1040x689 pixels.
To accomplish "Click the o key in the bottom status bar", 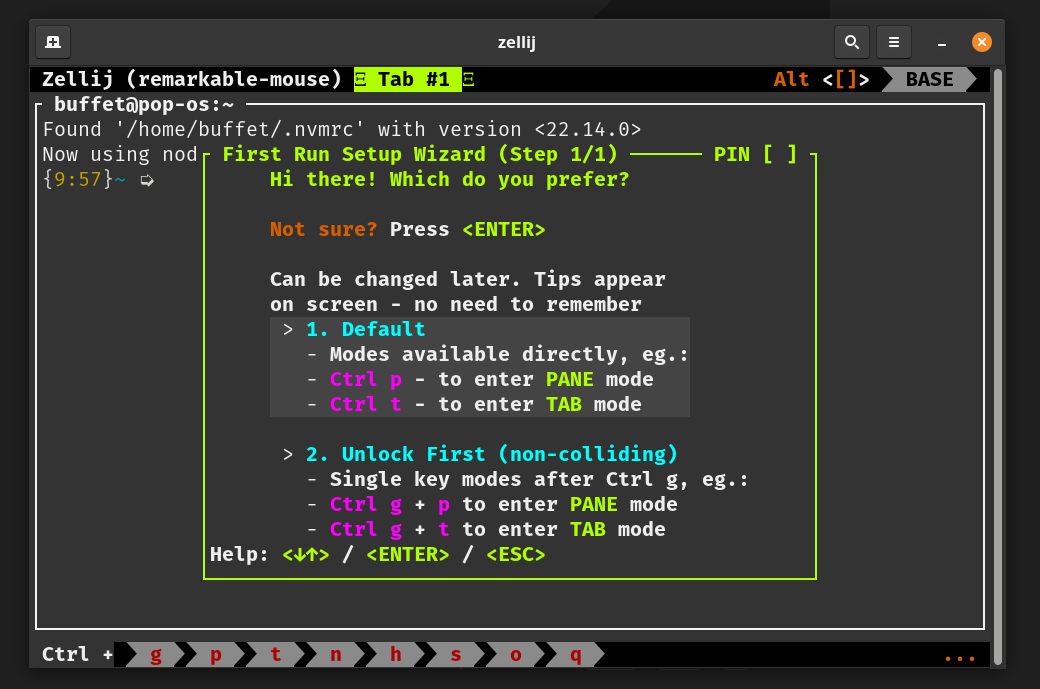I will coord(515,655).
